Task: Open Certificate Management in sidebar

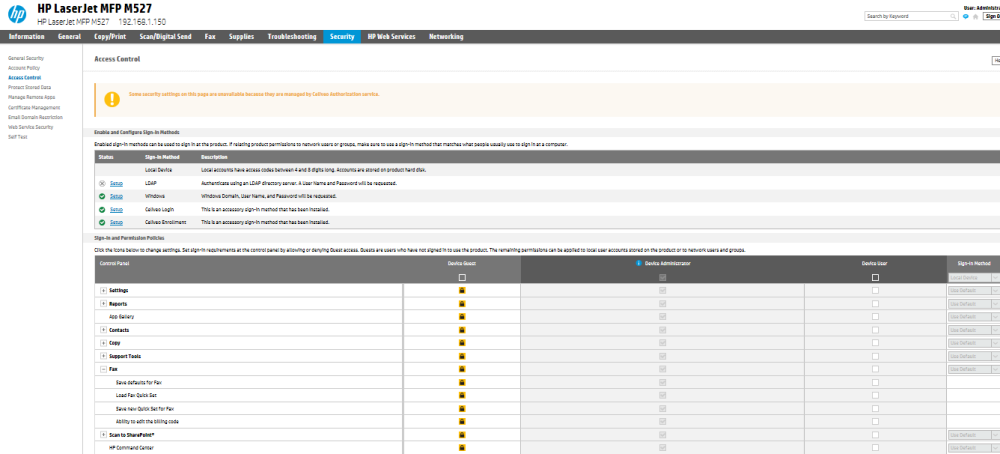Action: 34,107
